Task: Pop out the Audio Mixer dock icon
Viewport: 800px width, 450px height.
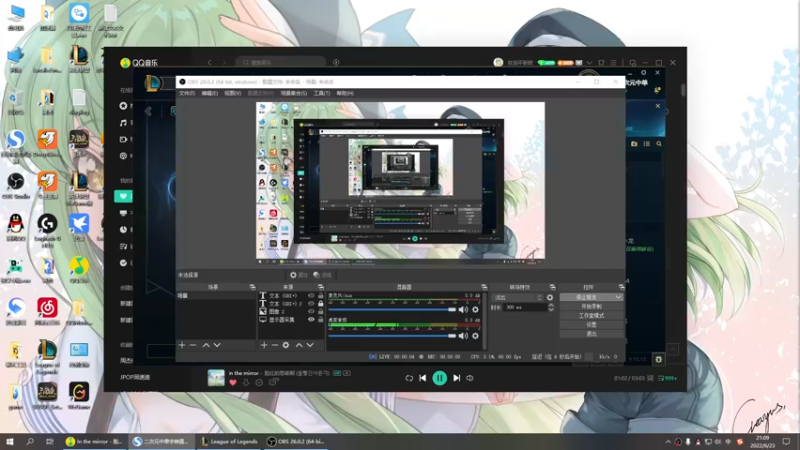Action: (x=484, y=287)
